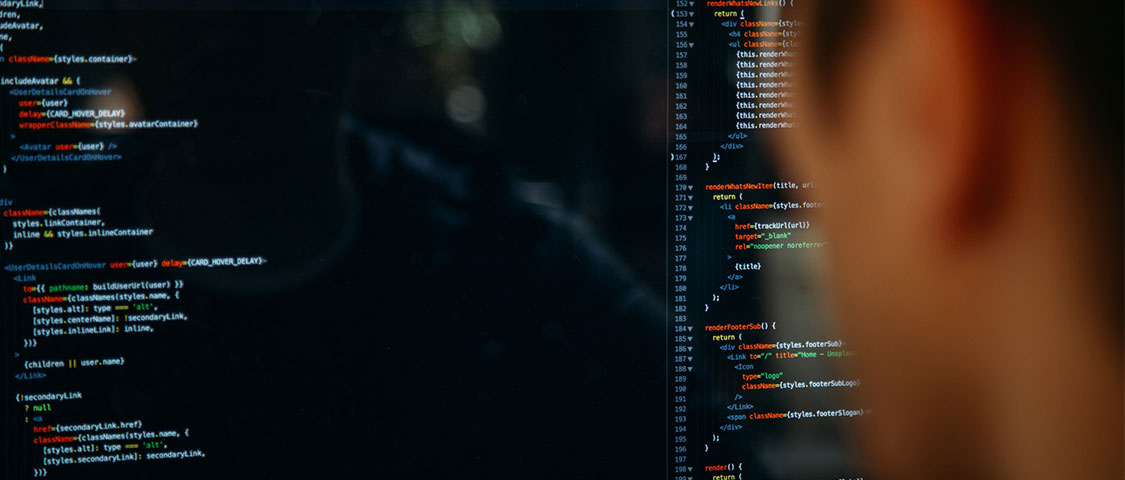Collapse the fold arrow at line 152

[x=691, y=4]
